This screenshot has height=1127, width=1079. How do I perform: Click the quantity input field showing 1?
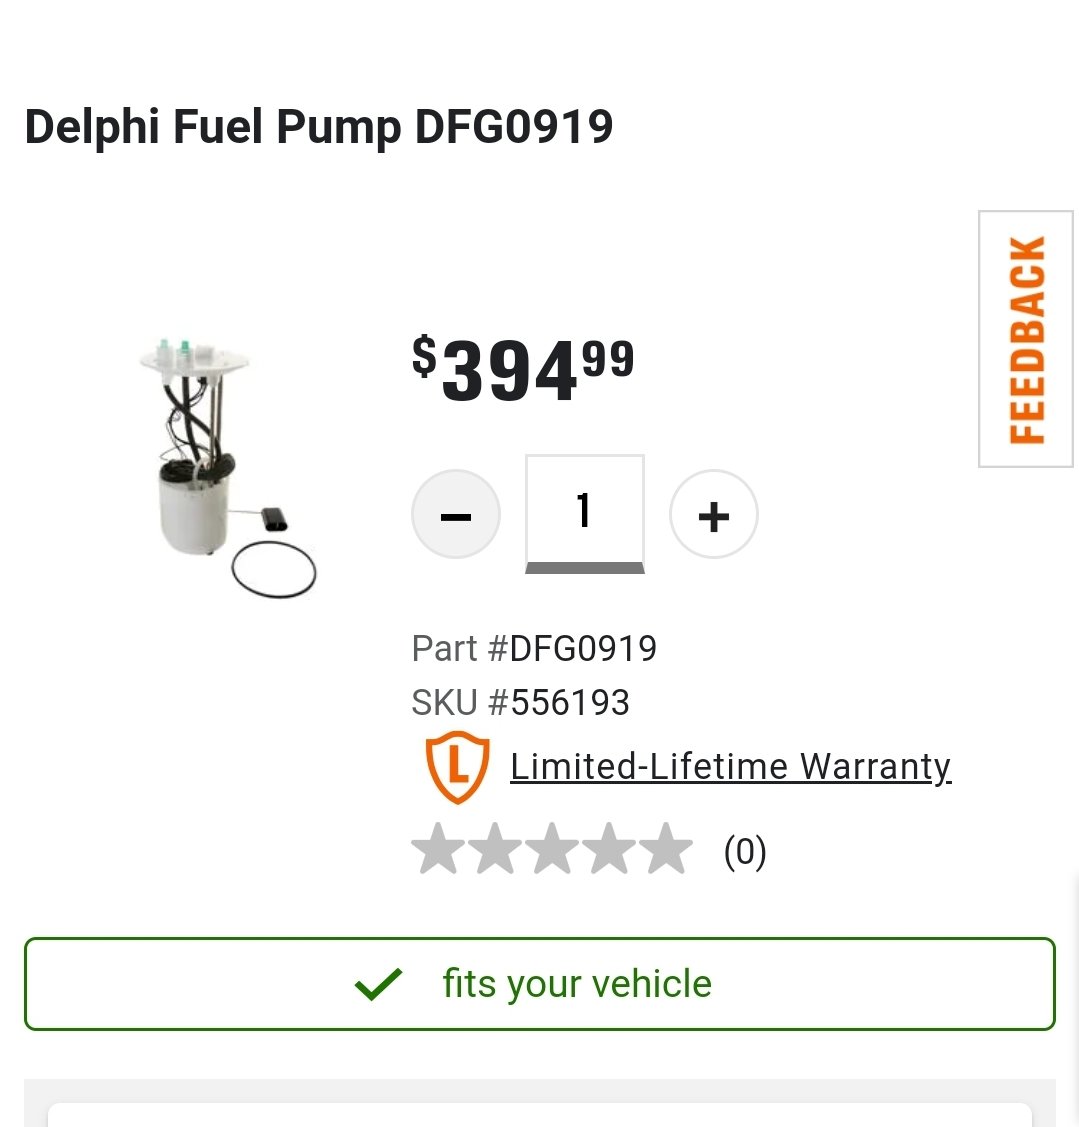pyautogui.click(x=584, y=513)
